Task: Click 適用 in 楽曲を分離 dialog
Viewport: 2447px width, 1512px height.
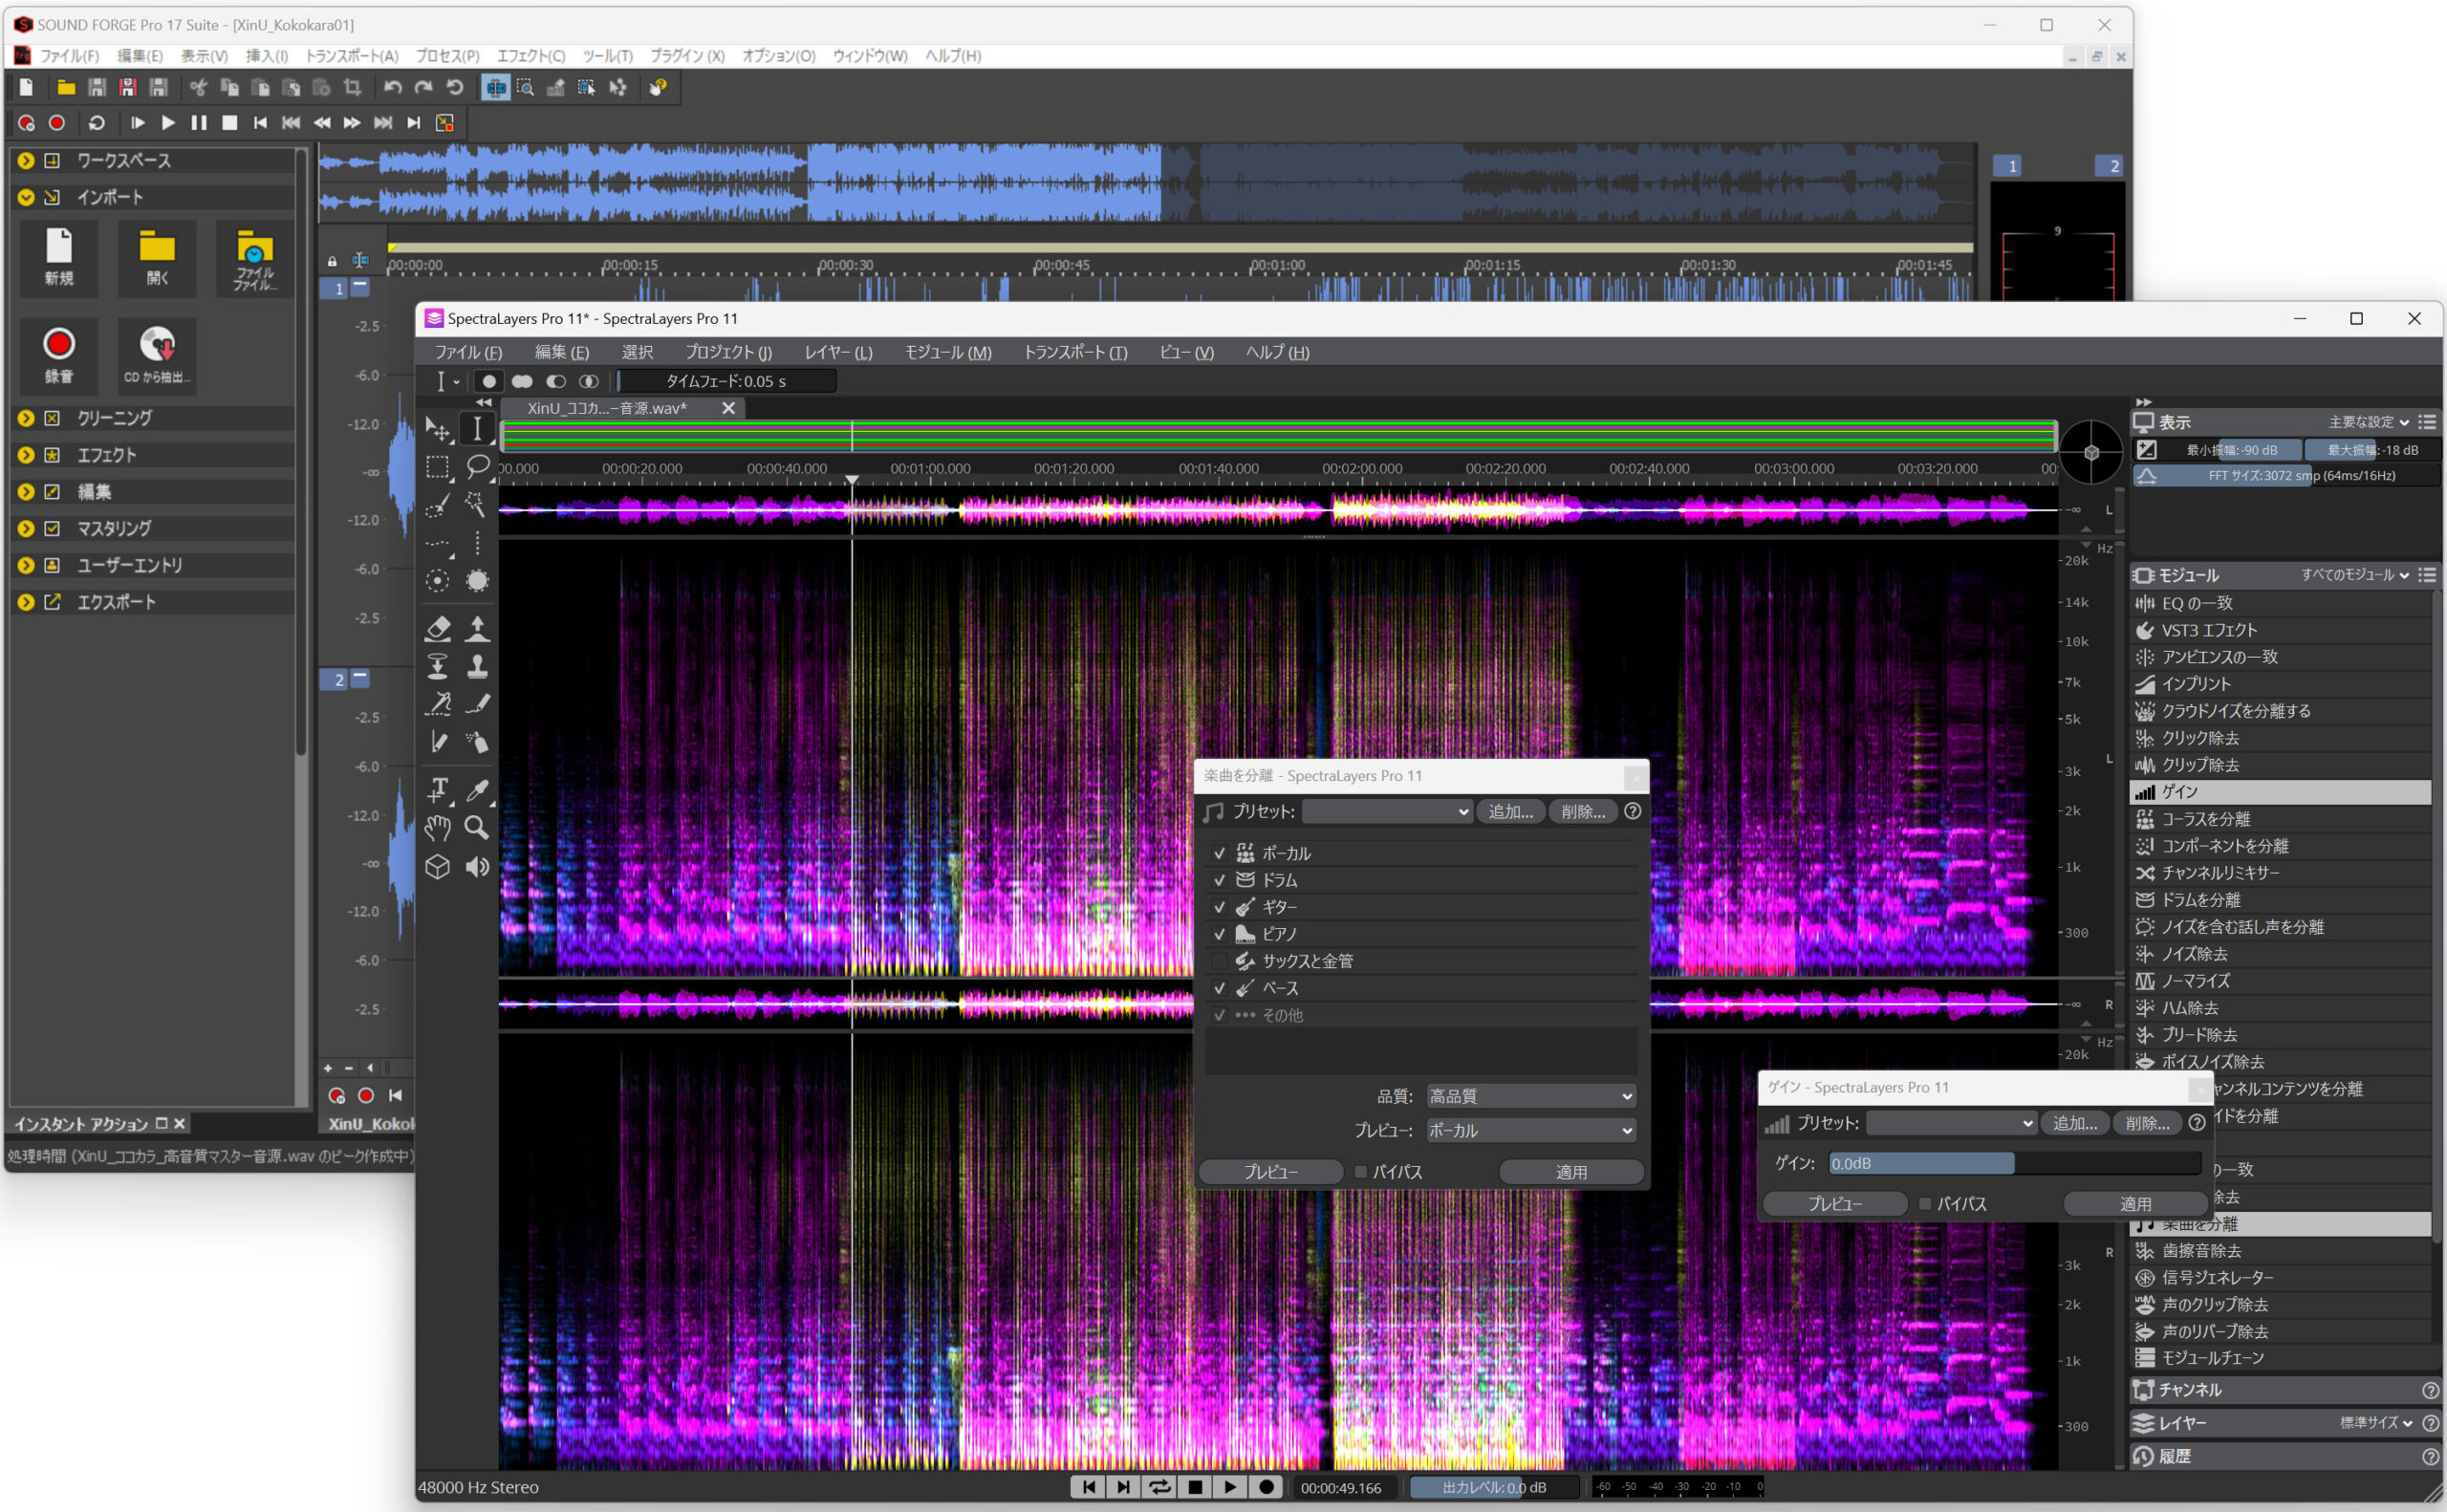Action: (x=1571, y=1172)
